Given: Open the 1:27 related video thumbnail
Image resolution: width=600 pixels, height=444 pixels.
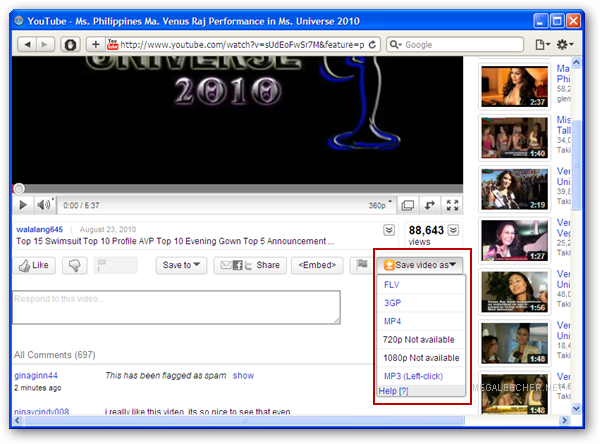Looking at the screenshot, I should tap(515, 240).
